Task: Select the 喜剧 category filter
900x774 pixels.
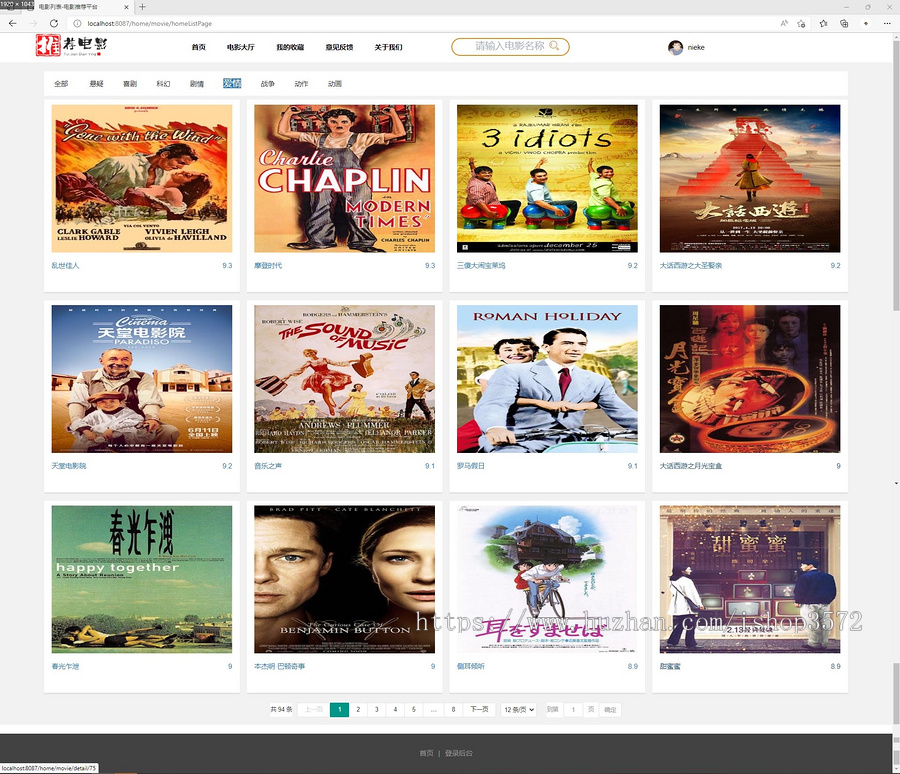Action: click(x=130, y=84)
